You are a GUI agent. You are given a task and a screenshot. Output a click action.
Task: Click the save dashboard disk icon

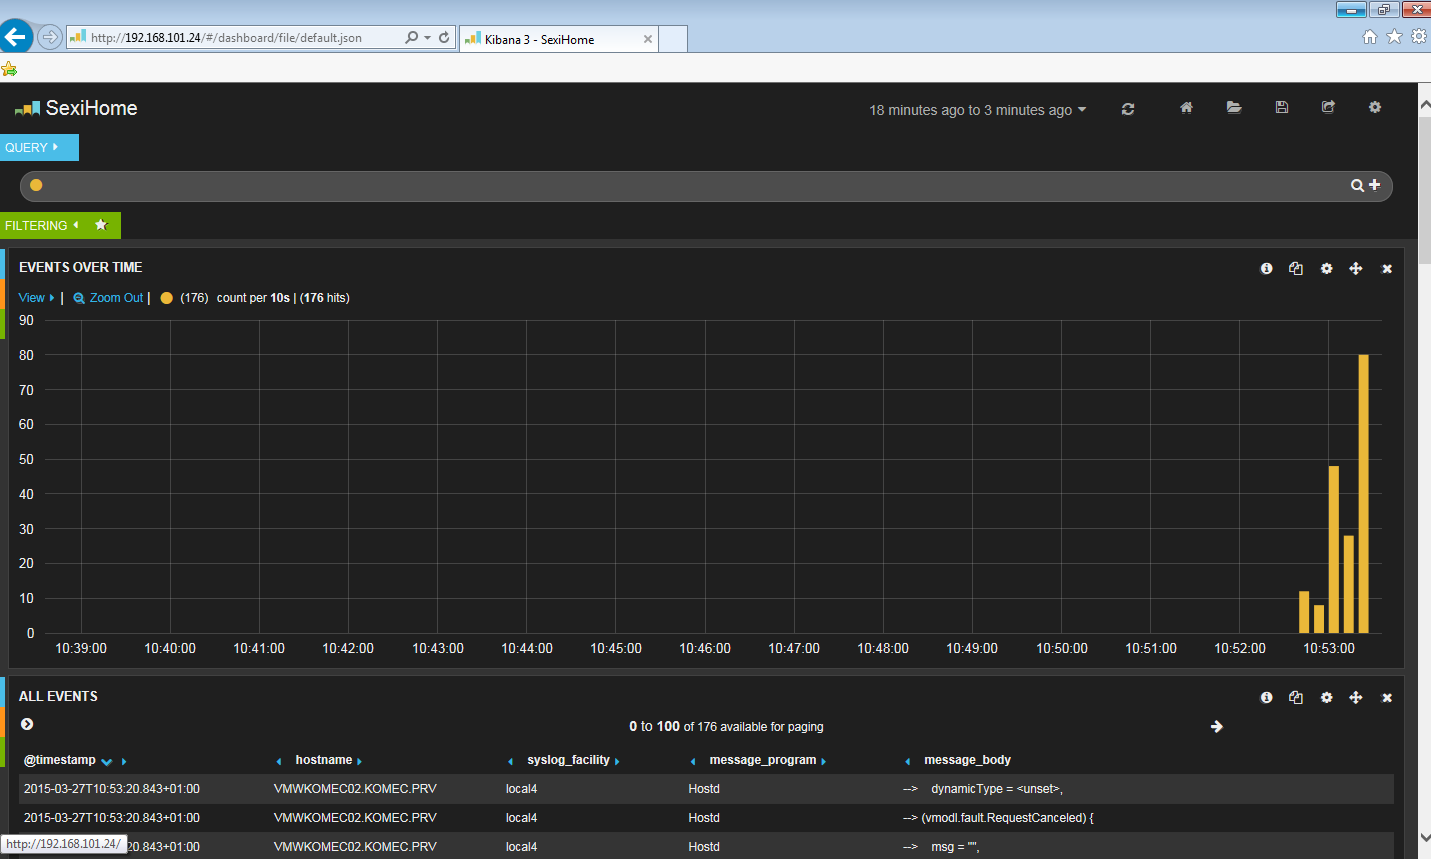1281,108
